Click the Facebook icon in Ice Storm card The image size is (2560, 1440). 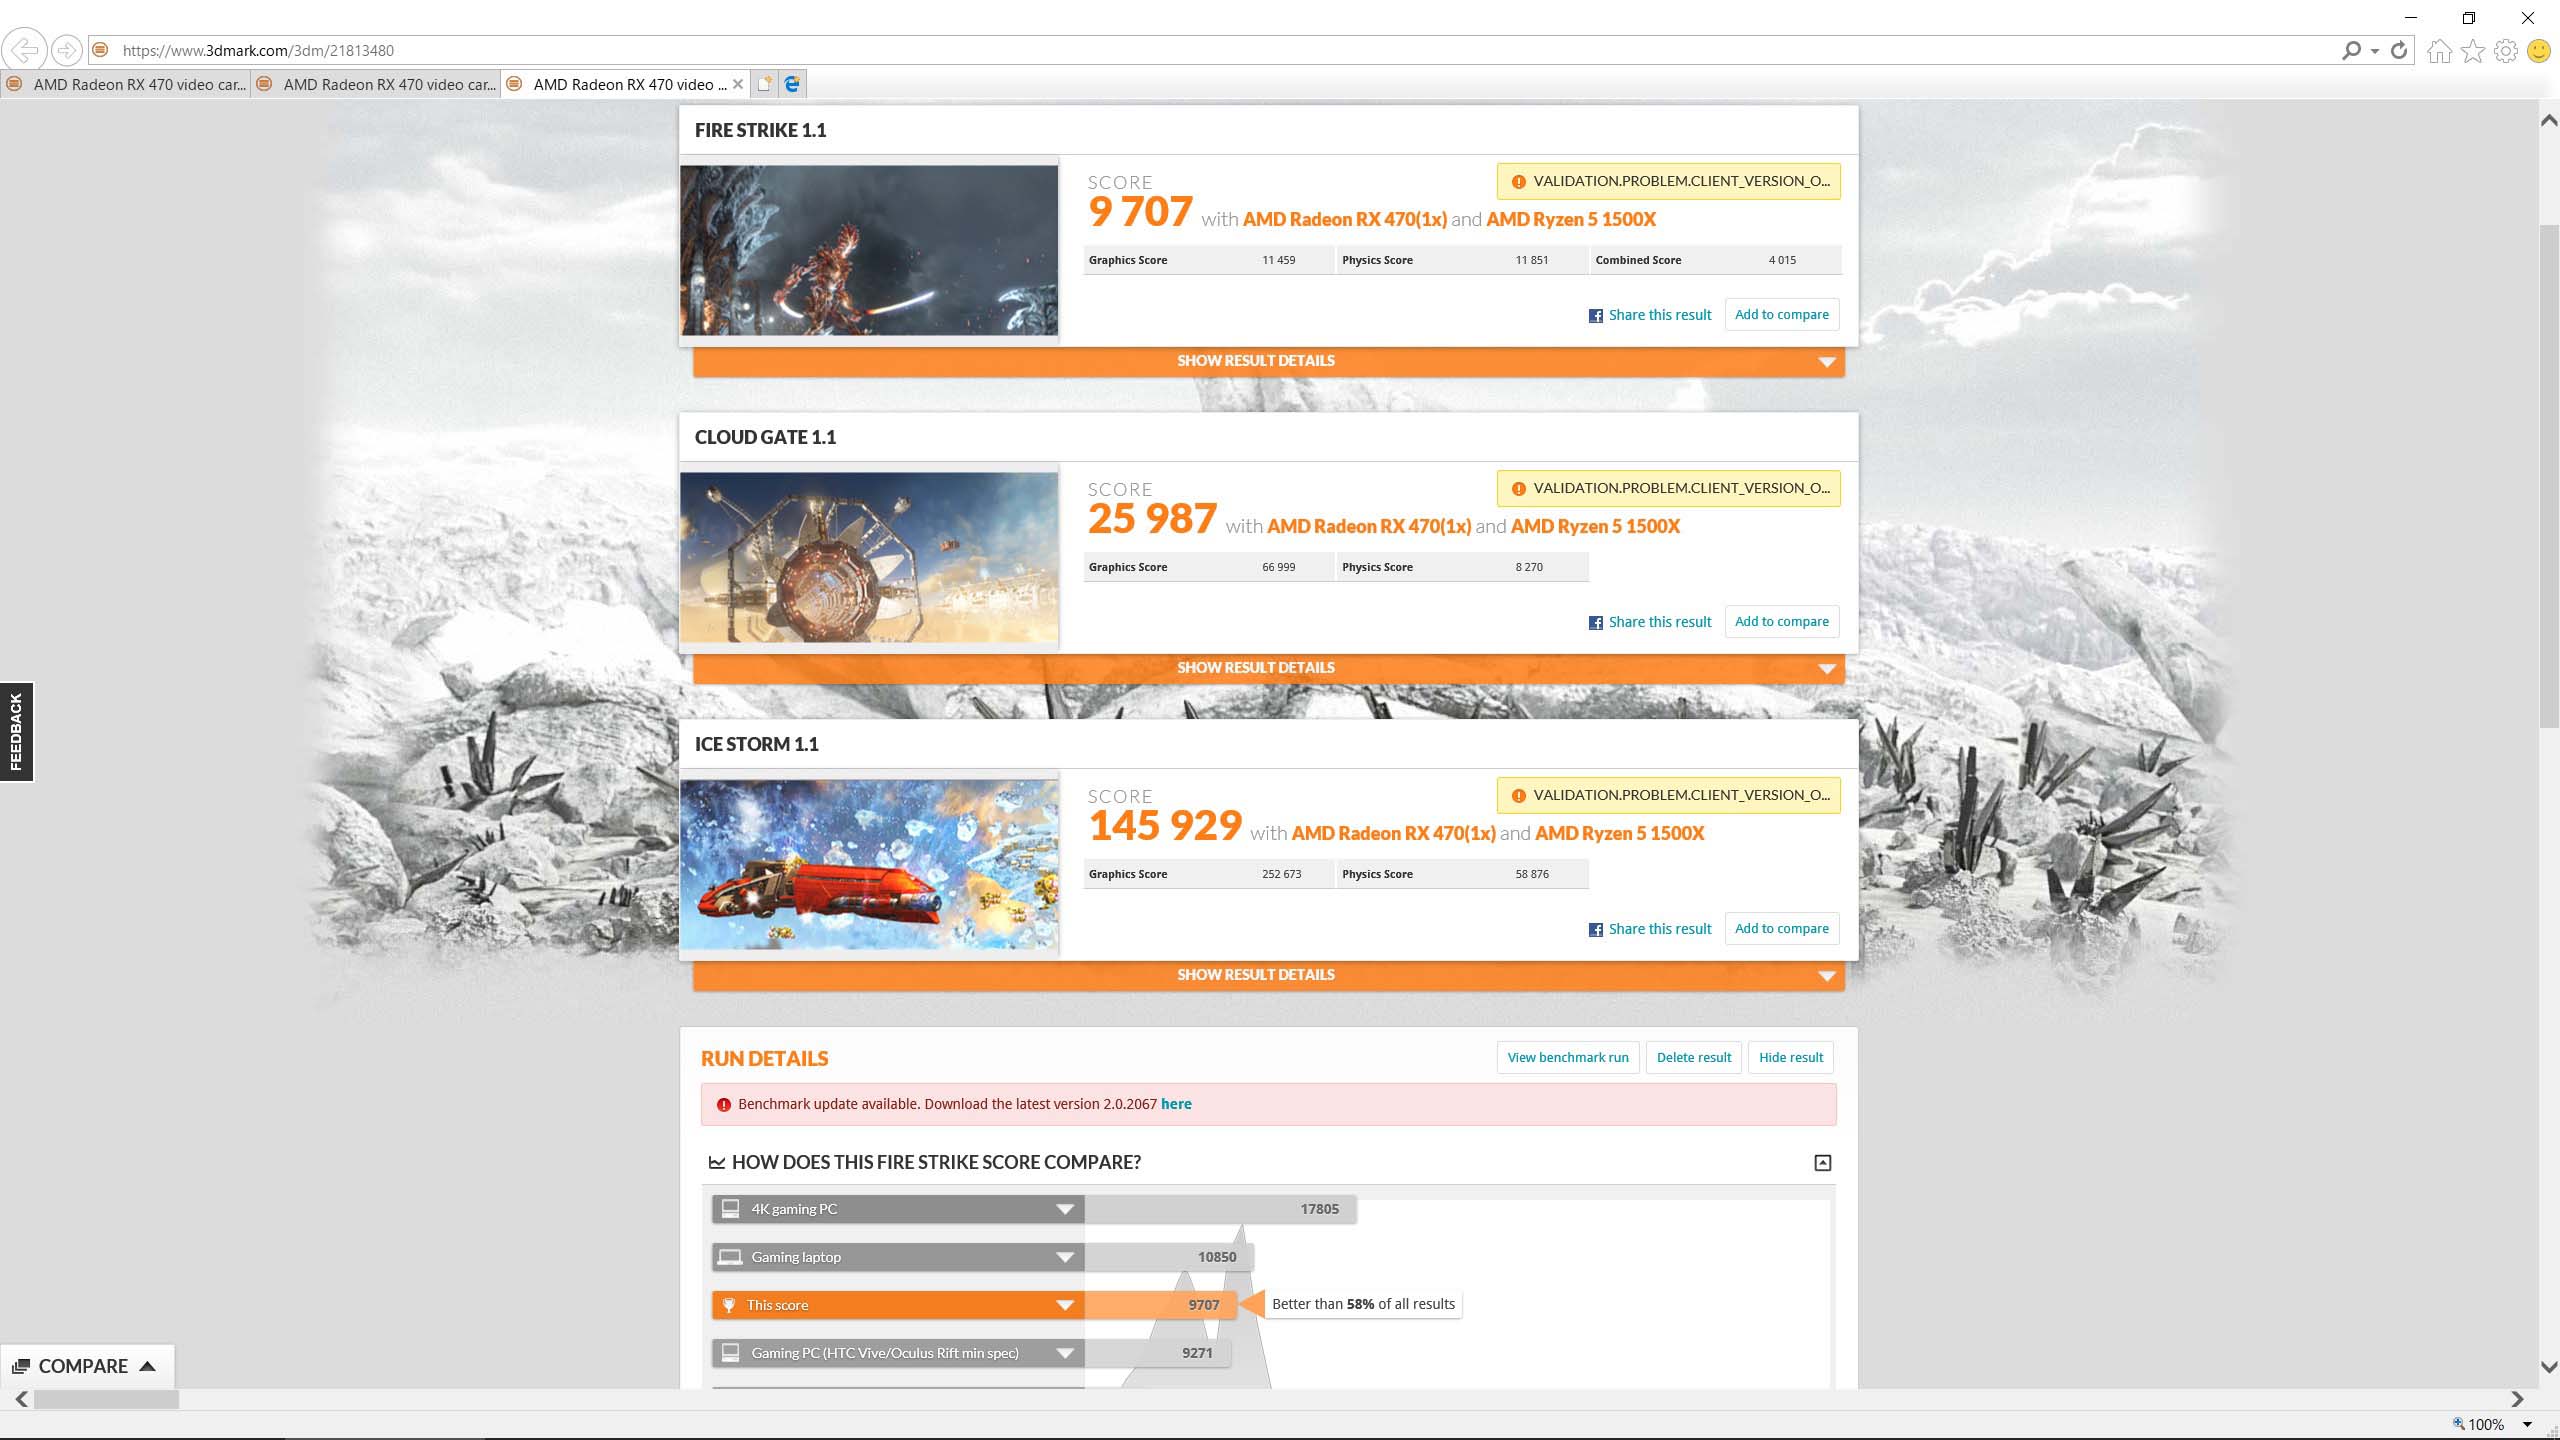(x=1596, y=930)
